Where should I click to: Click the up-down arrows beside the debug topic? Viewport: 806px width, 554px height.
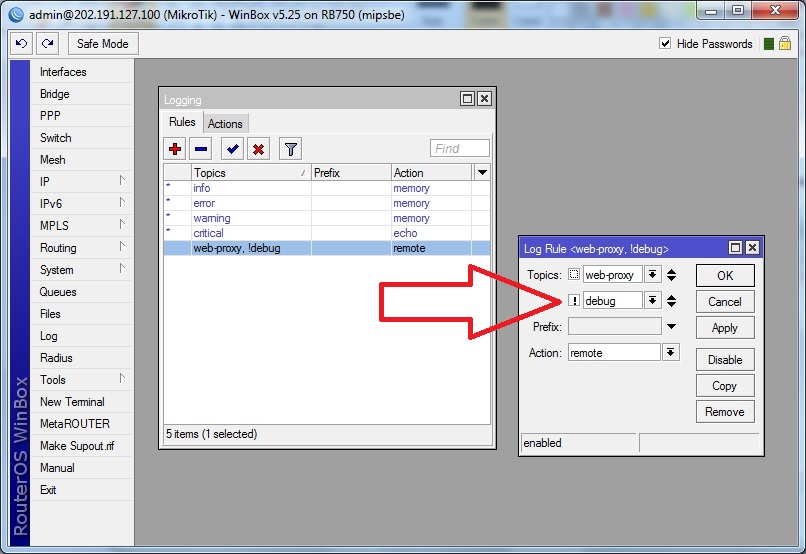pyautogui.click(x=671, y=301)
